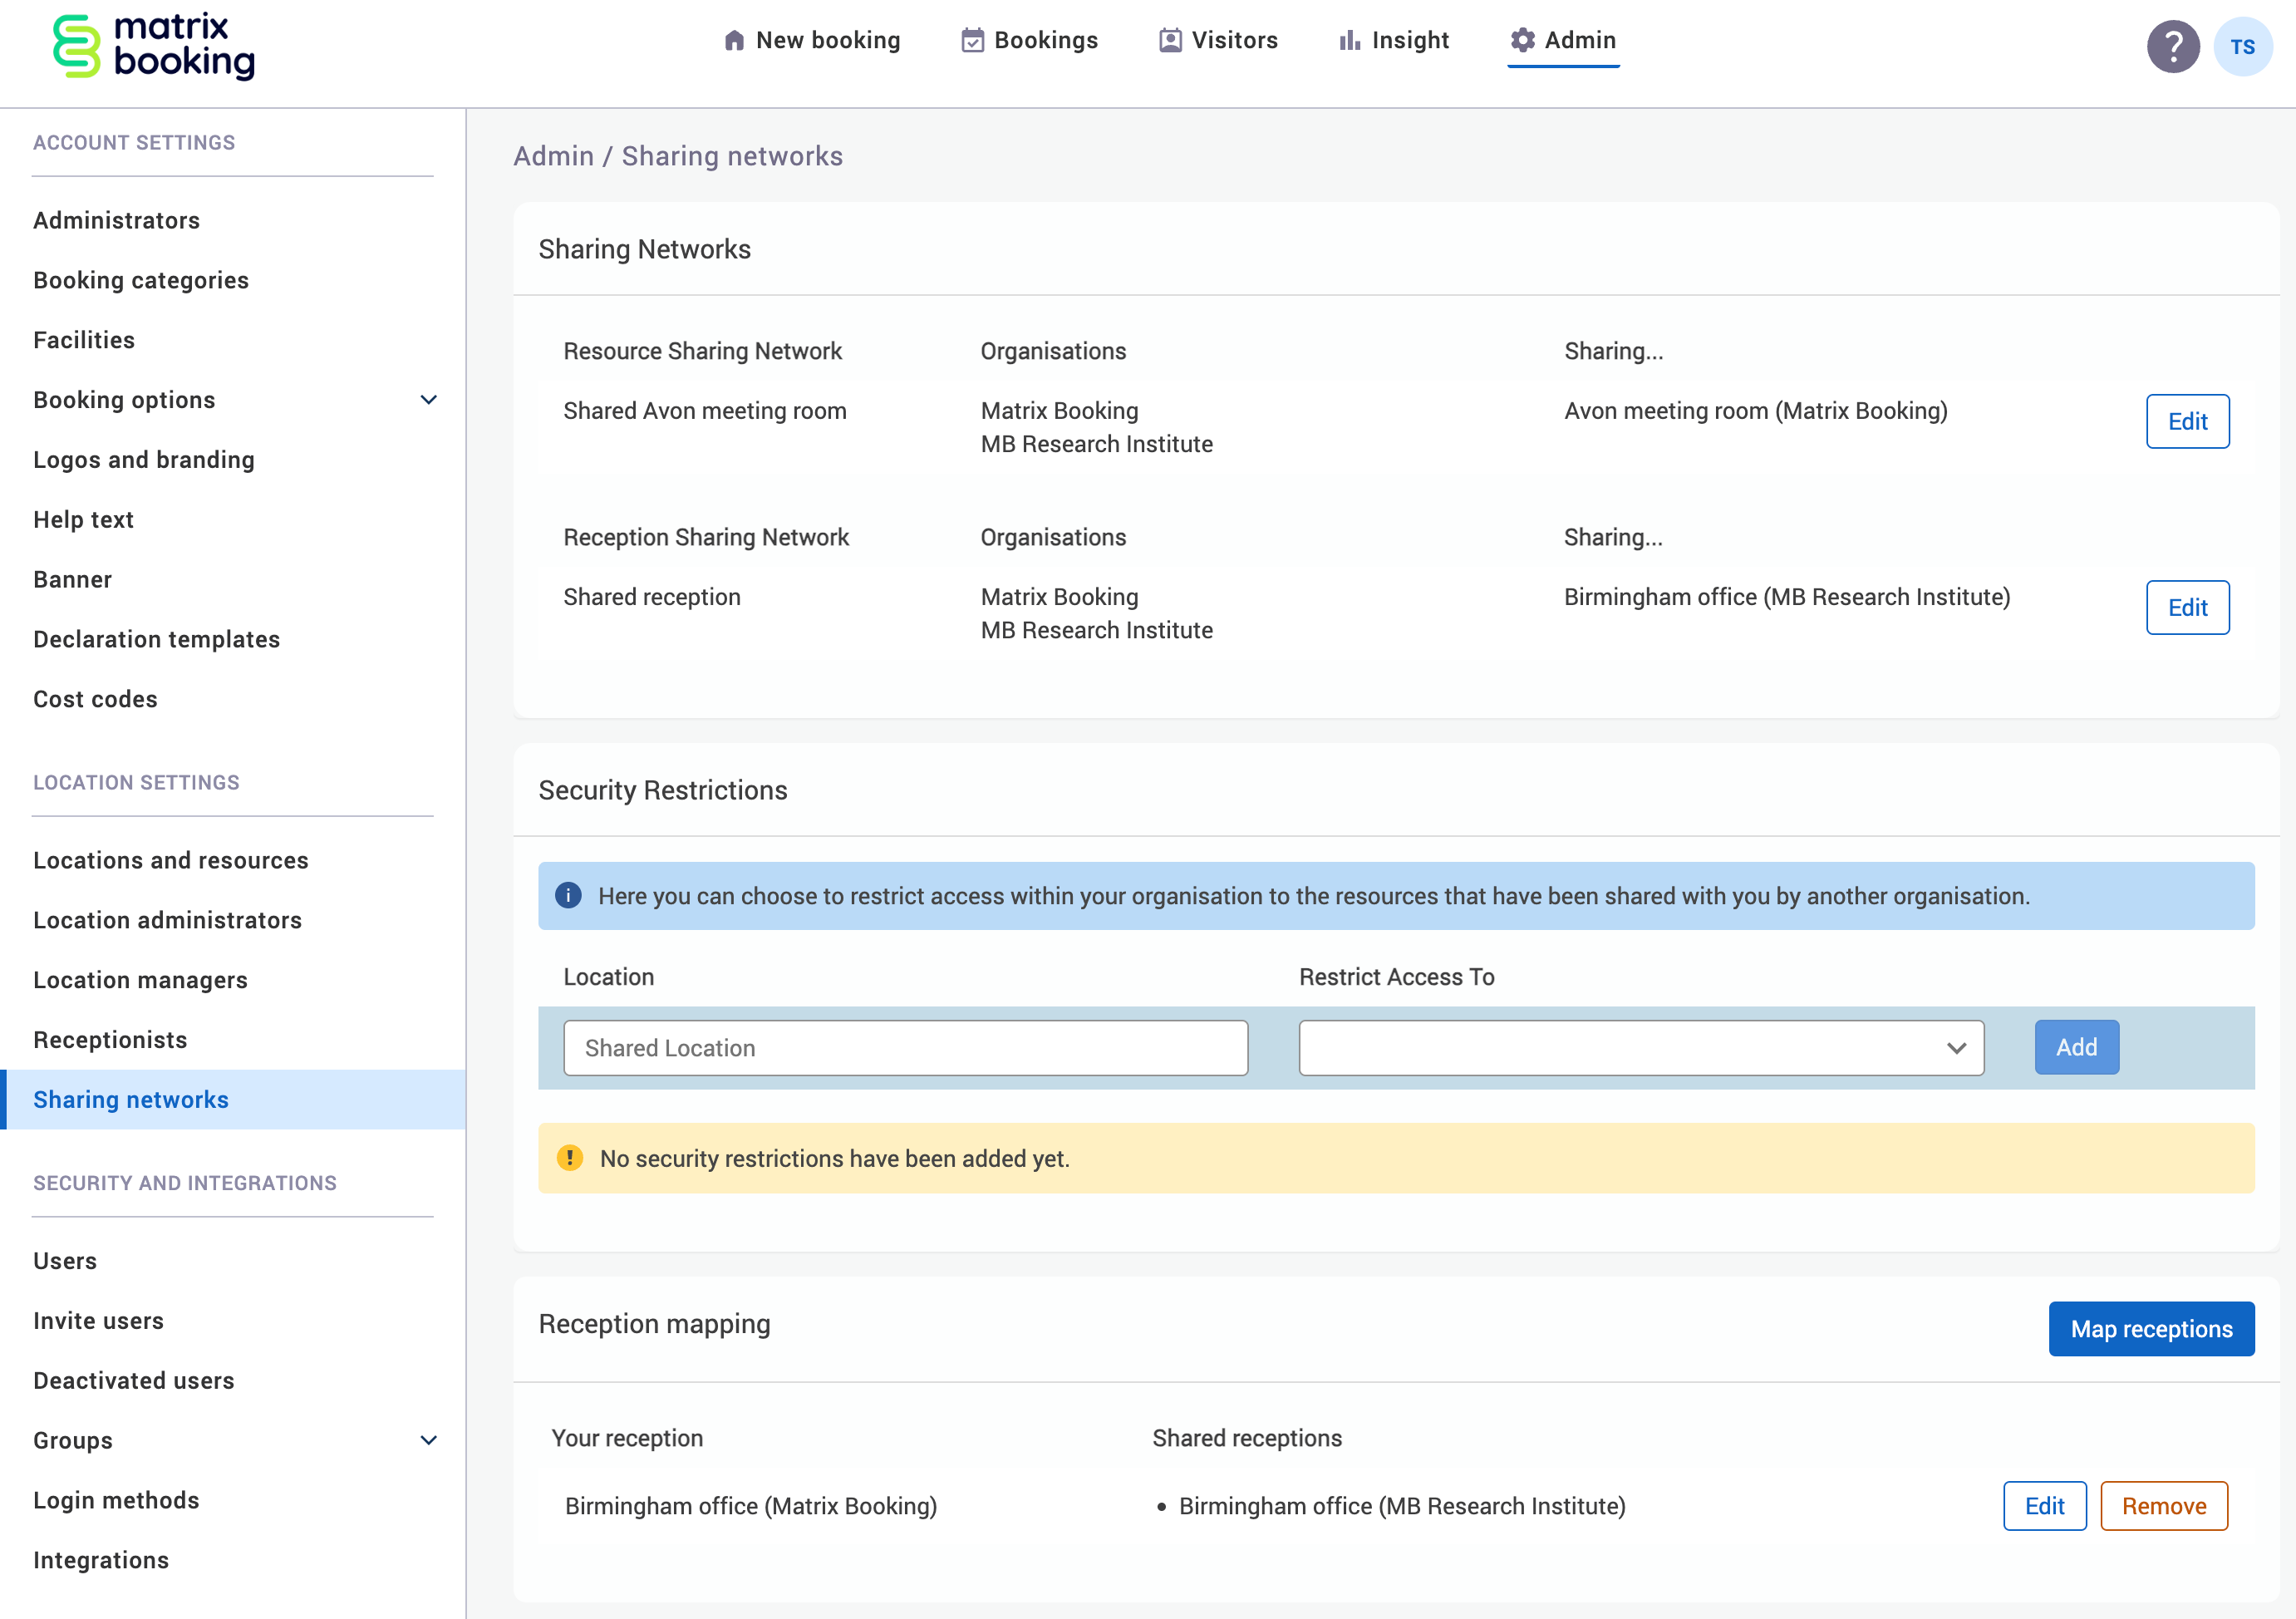The image size is (2296, 1619).
Task: Click the Add security restriction button
Action: pyautogui.click(x=2076, y=1047)
